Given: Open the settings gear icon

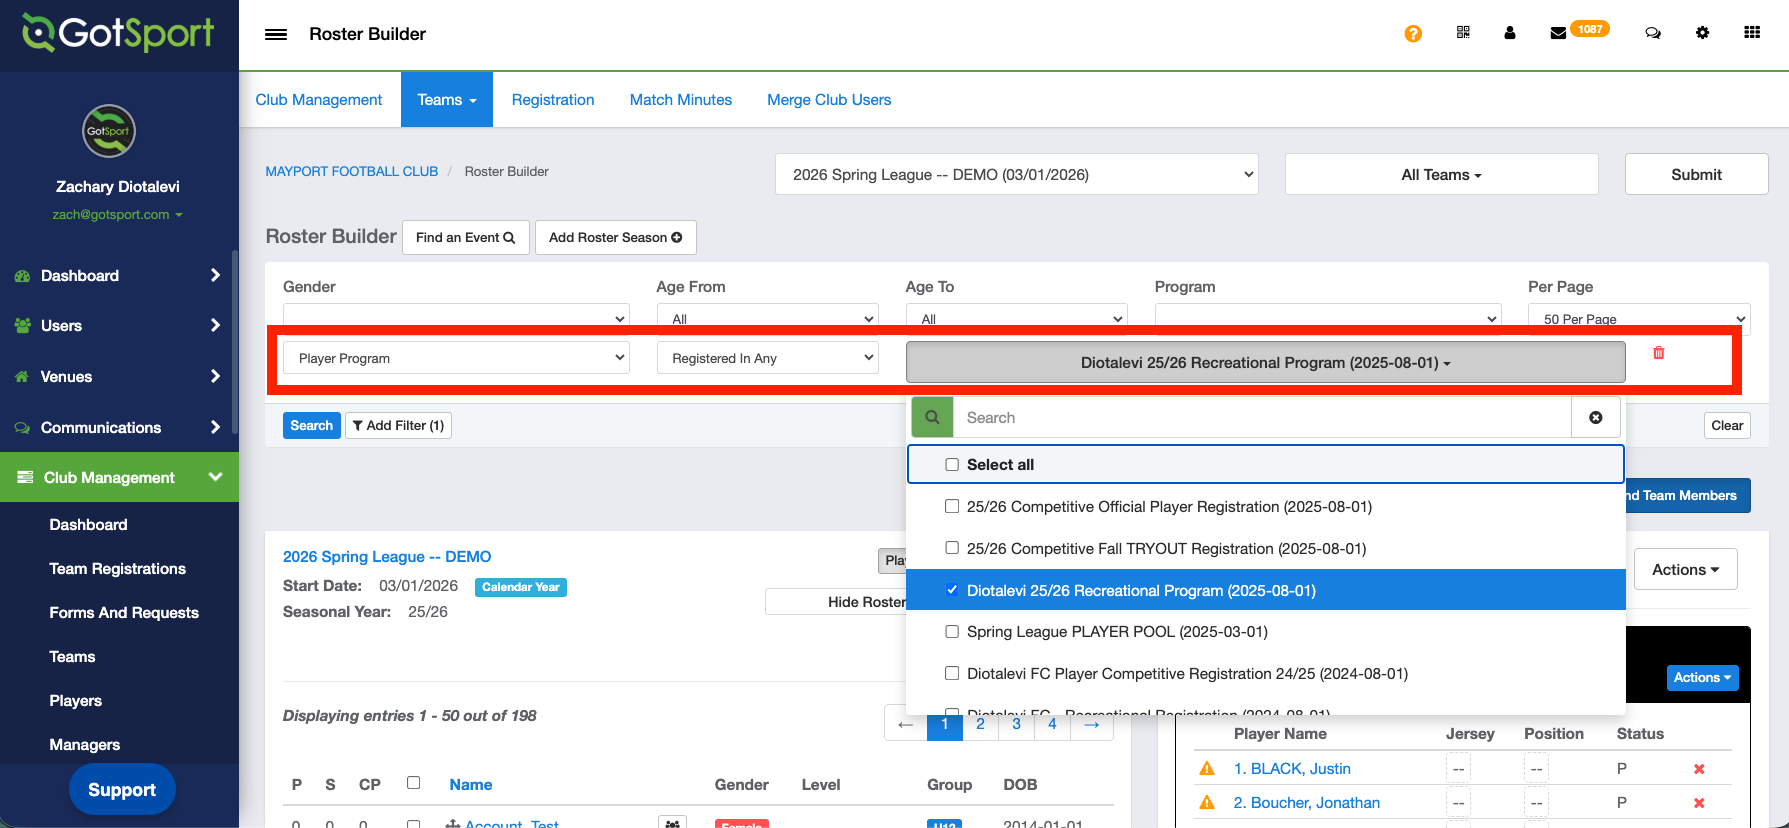Looking at the screenshot, I should (1702, 33).
